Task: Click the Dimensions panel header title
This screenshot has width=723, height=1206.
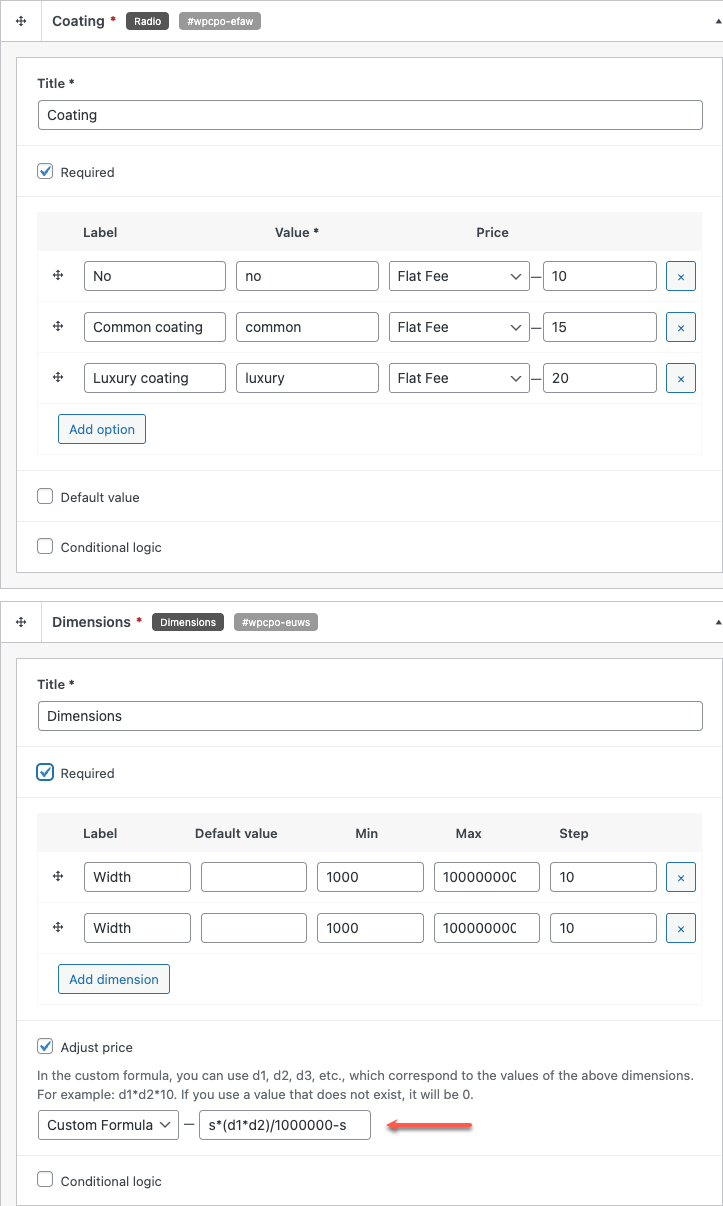Action: [91, 622]
